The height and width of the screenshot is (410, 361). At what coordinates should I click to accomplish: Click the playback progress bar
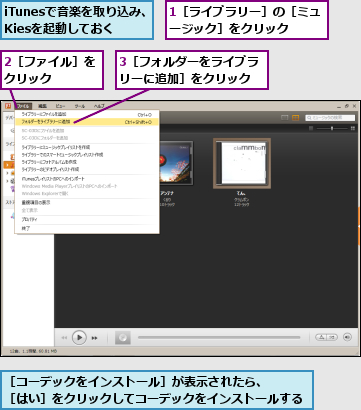(x=219, y=337)
